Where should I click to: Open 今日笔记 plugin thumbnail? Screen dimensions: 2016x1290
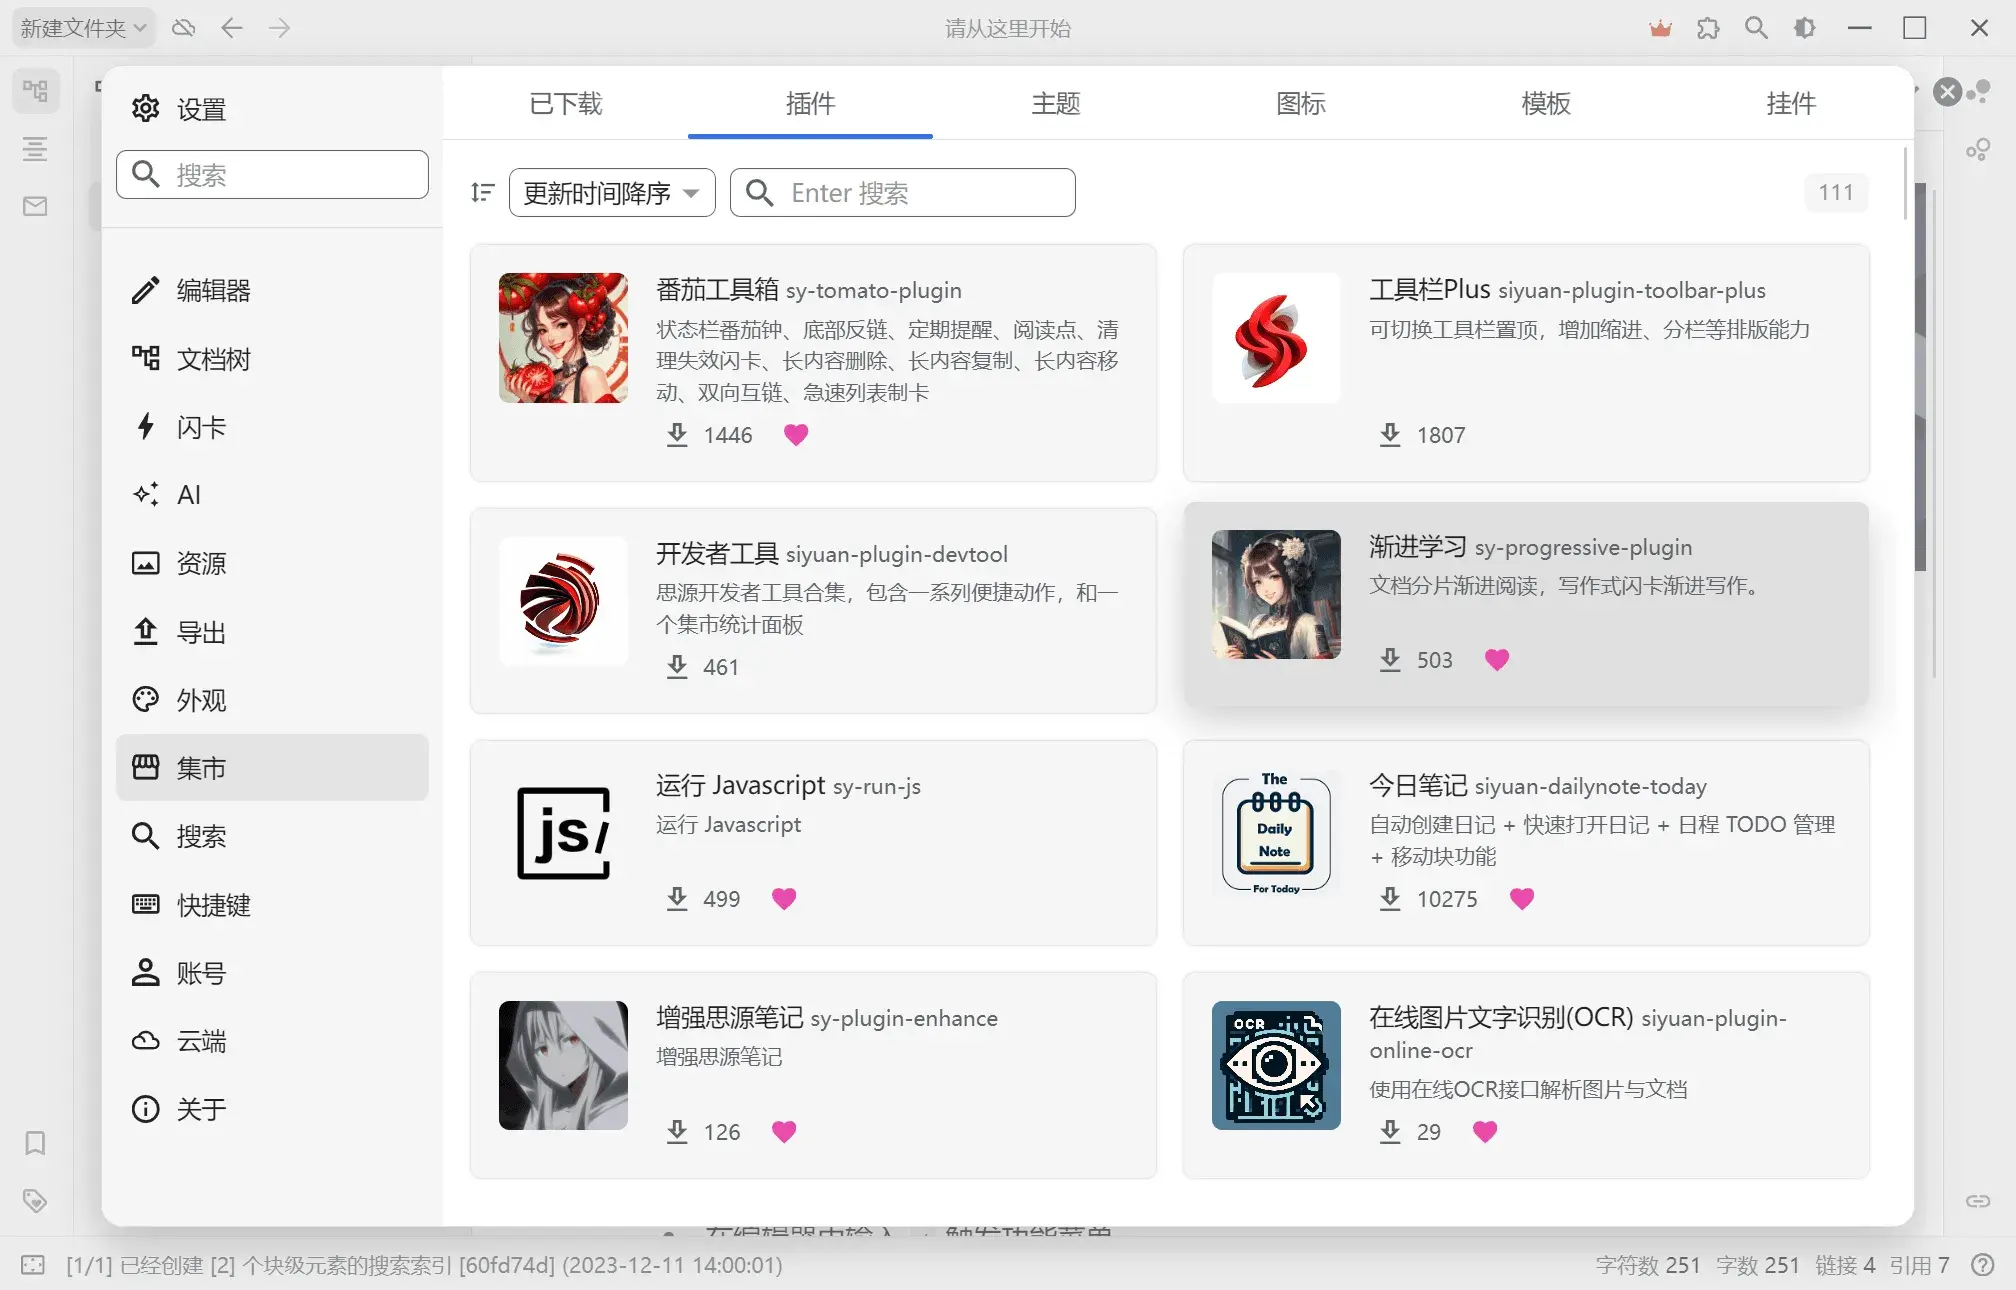pos(1276,833)
